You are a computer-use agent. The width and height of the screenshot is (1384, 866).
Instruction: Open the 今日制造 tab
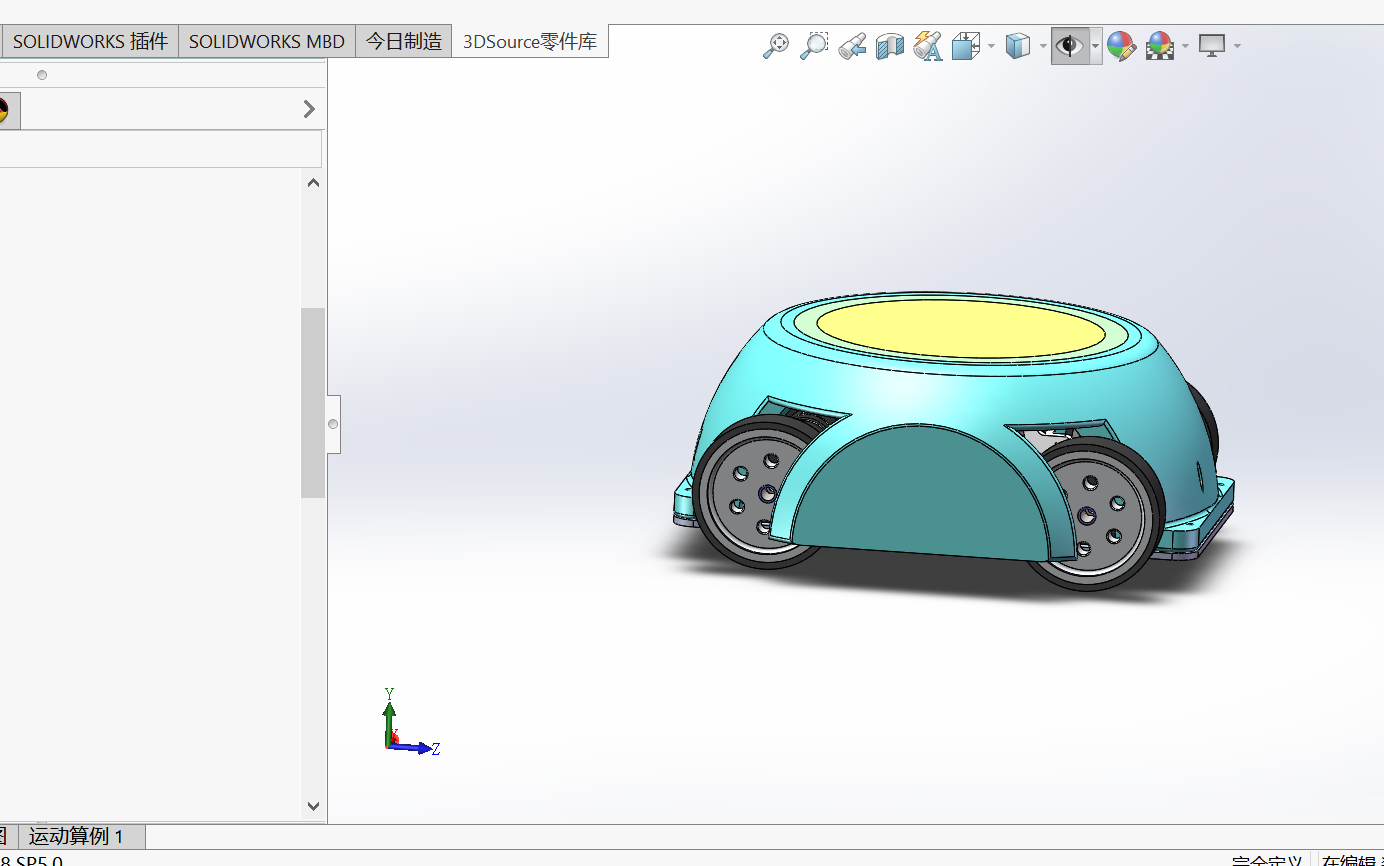click(404, 41)
